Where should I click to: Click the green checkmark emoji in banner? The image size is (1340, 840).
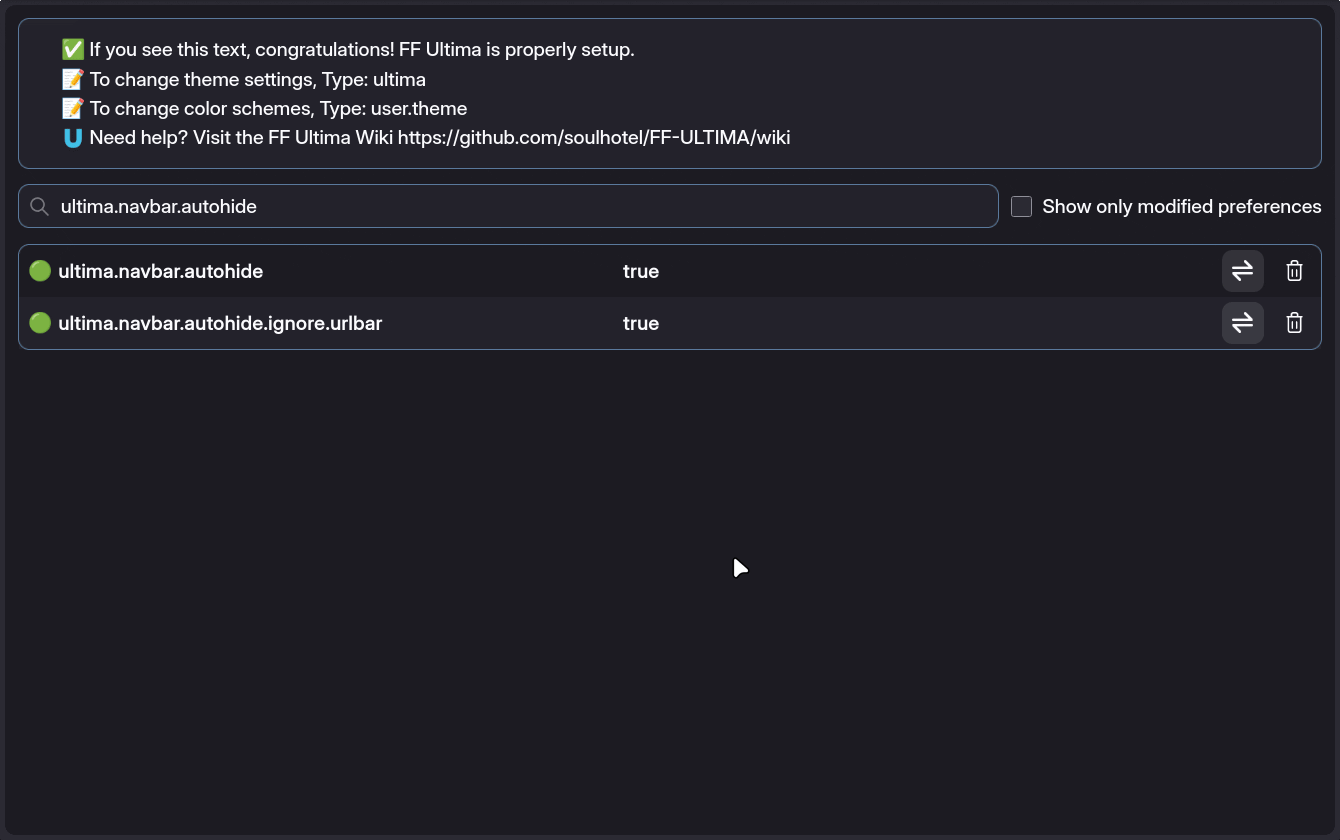coord(72,49)
